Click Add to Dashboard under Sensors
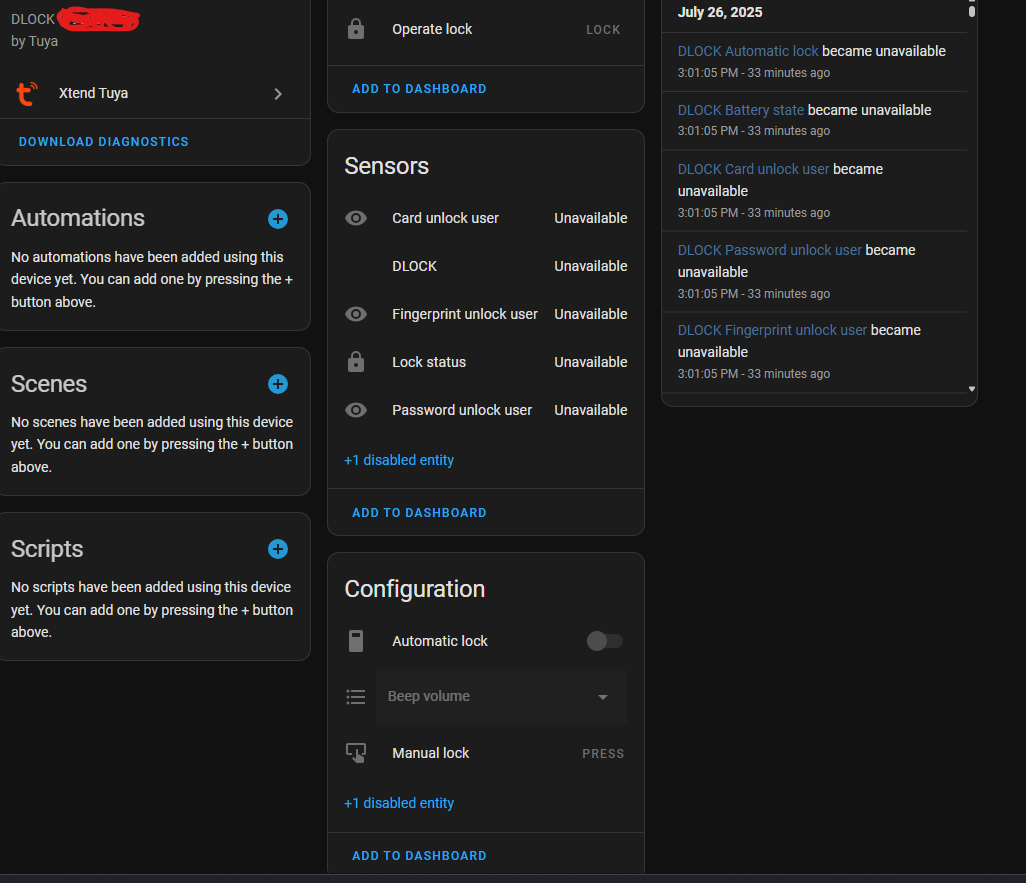The height and width of the screenshot is (883, 1026). click(419, 513)
